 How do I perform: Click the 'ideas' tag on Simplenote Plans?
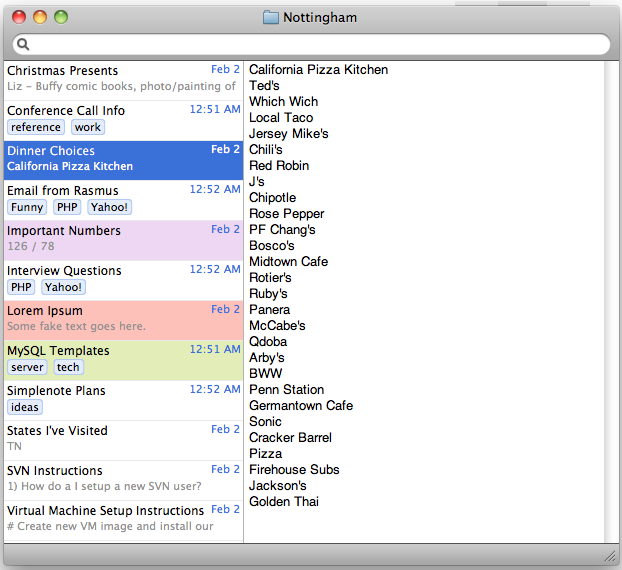(25, 407)
